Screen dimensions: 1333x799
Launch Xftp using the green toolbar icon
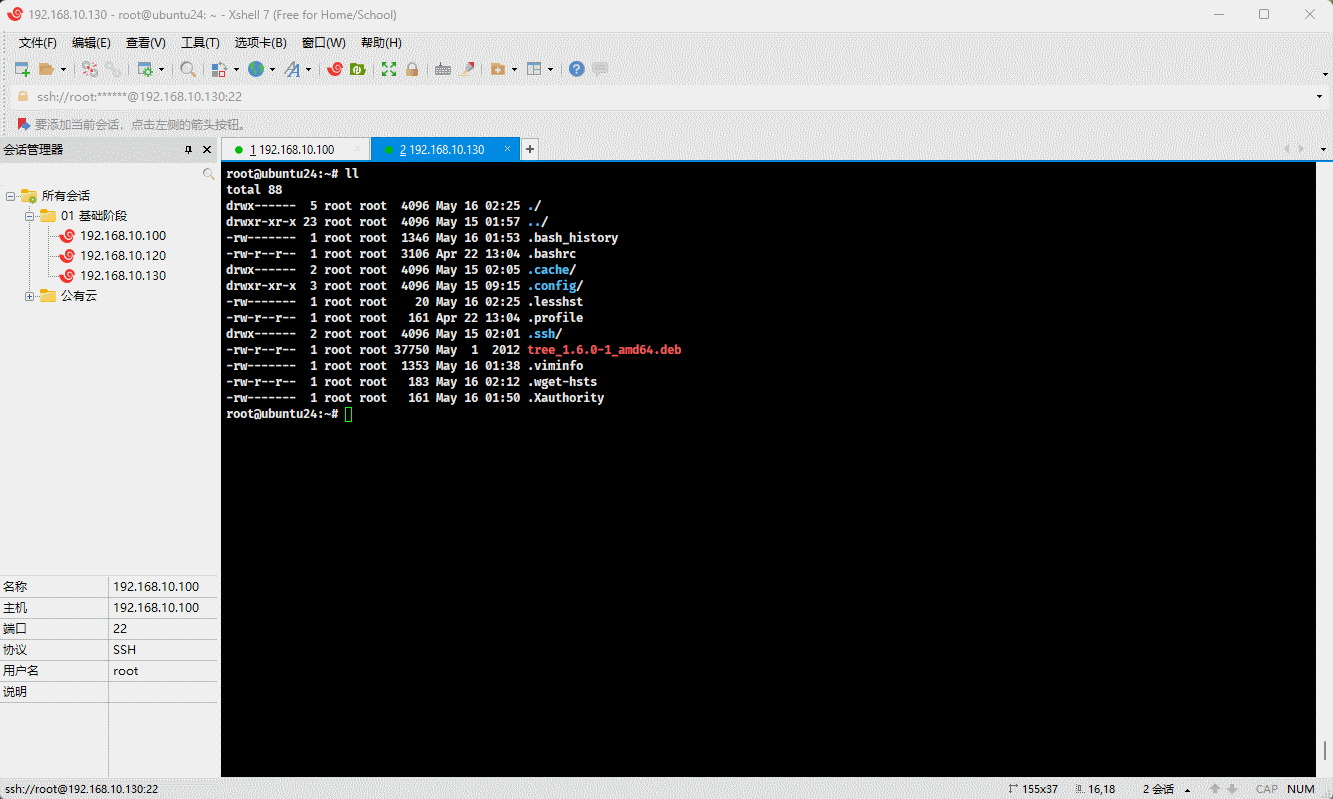point(357,69)
